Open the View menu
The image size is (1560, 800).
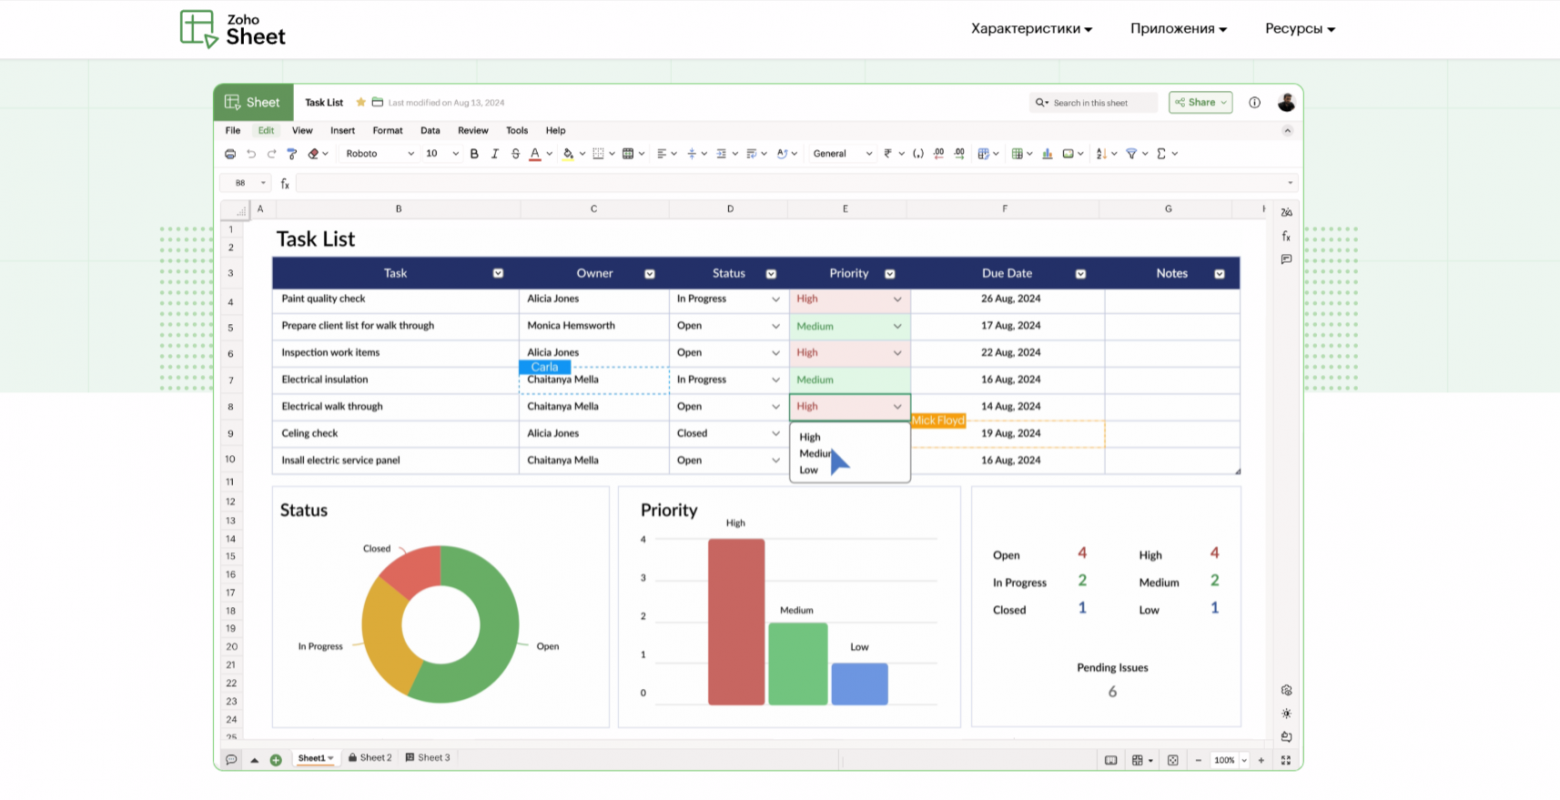(x=302, y=131)
